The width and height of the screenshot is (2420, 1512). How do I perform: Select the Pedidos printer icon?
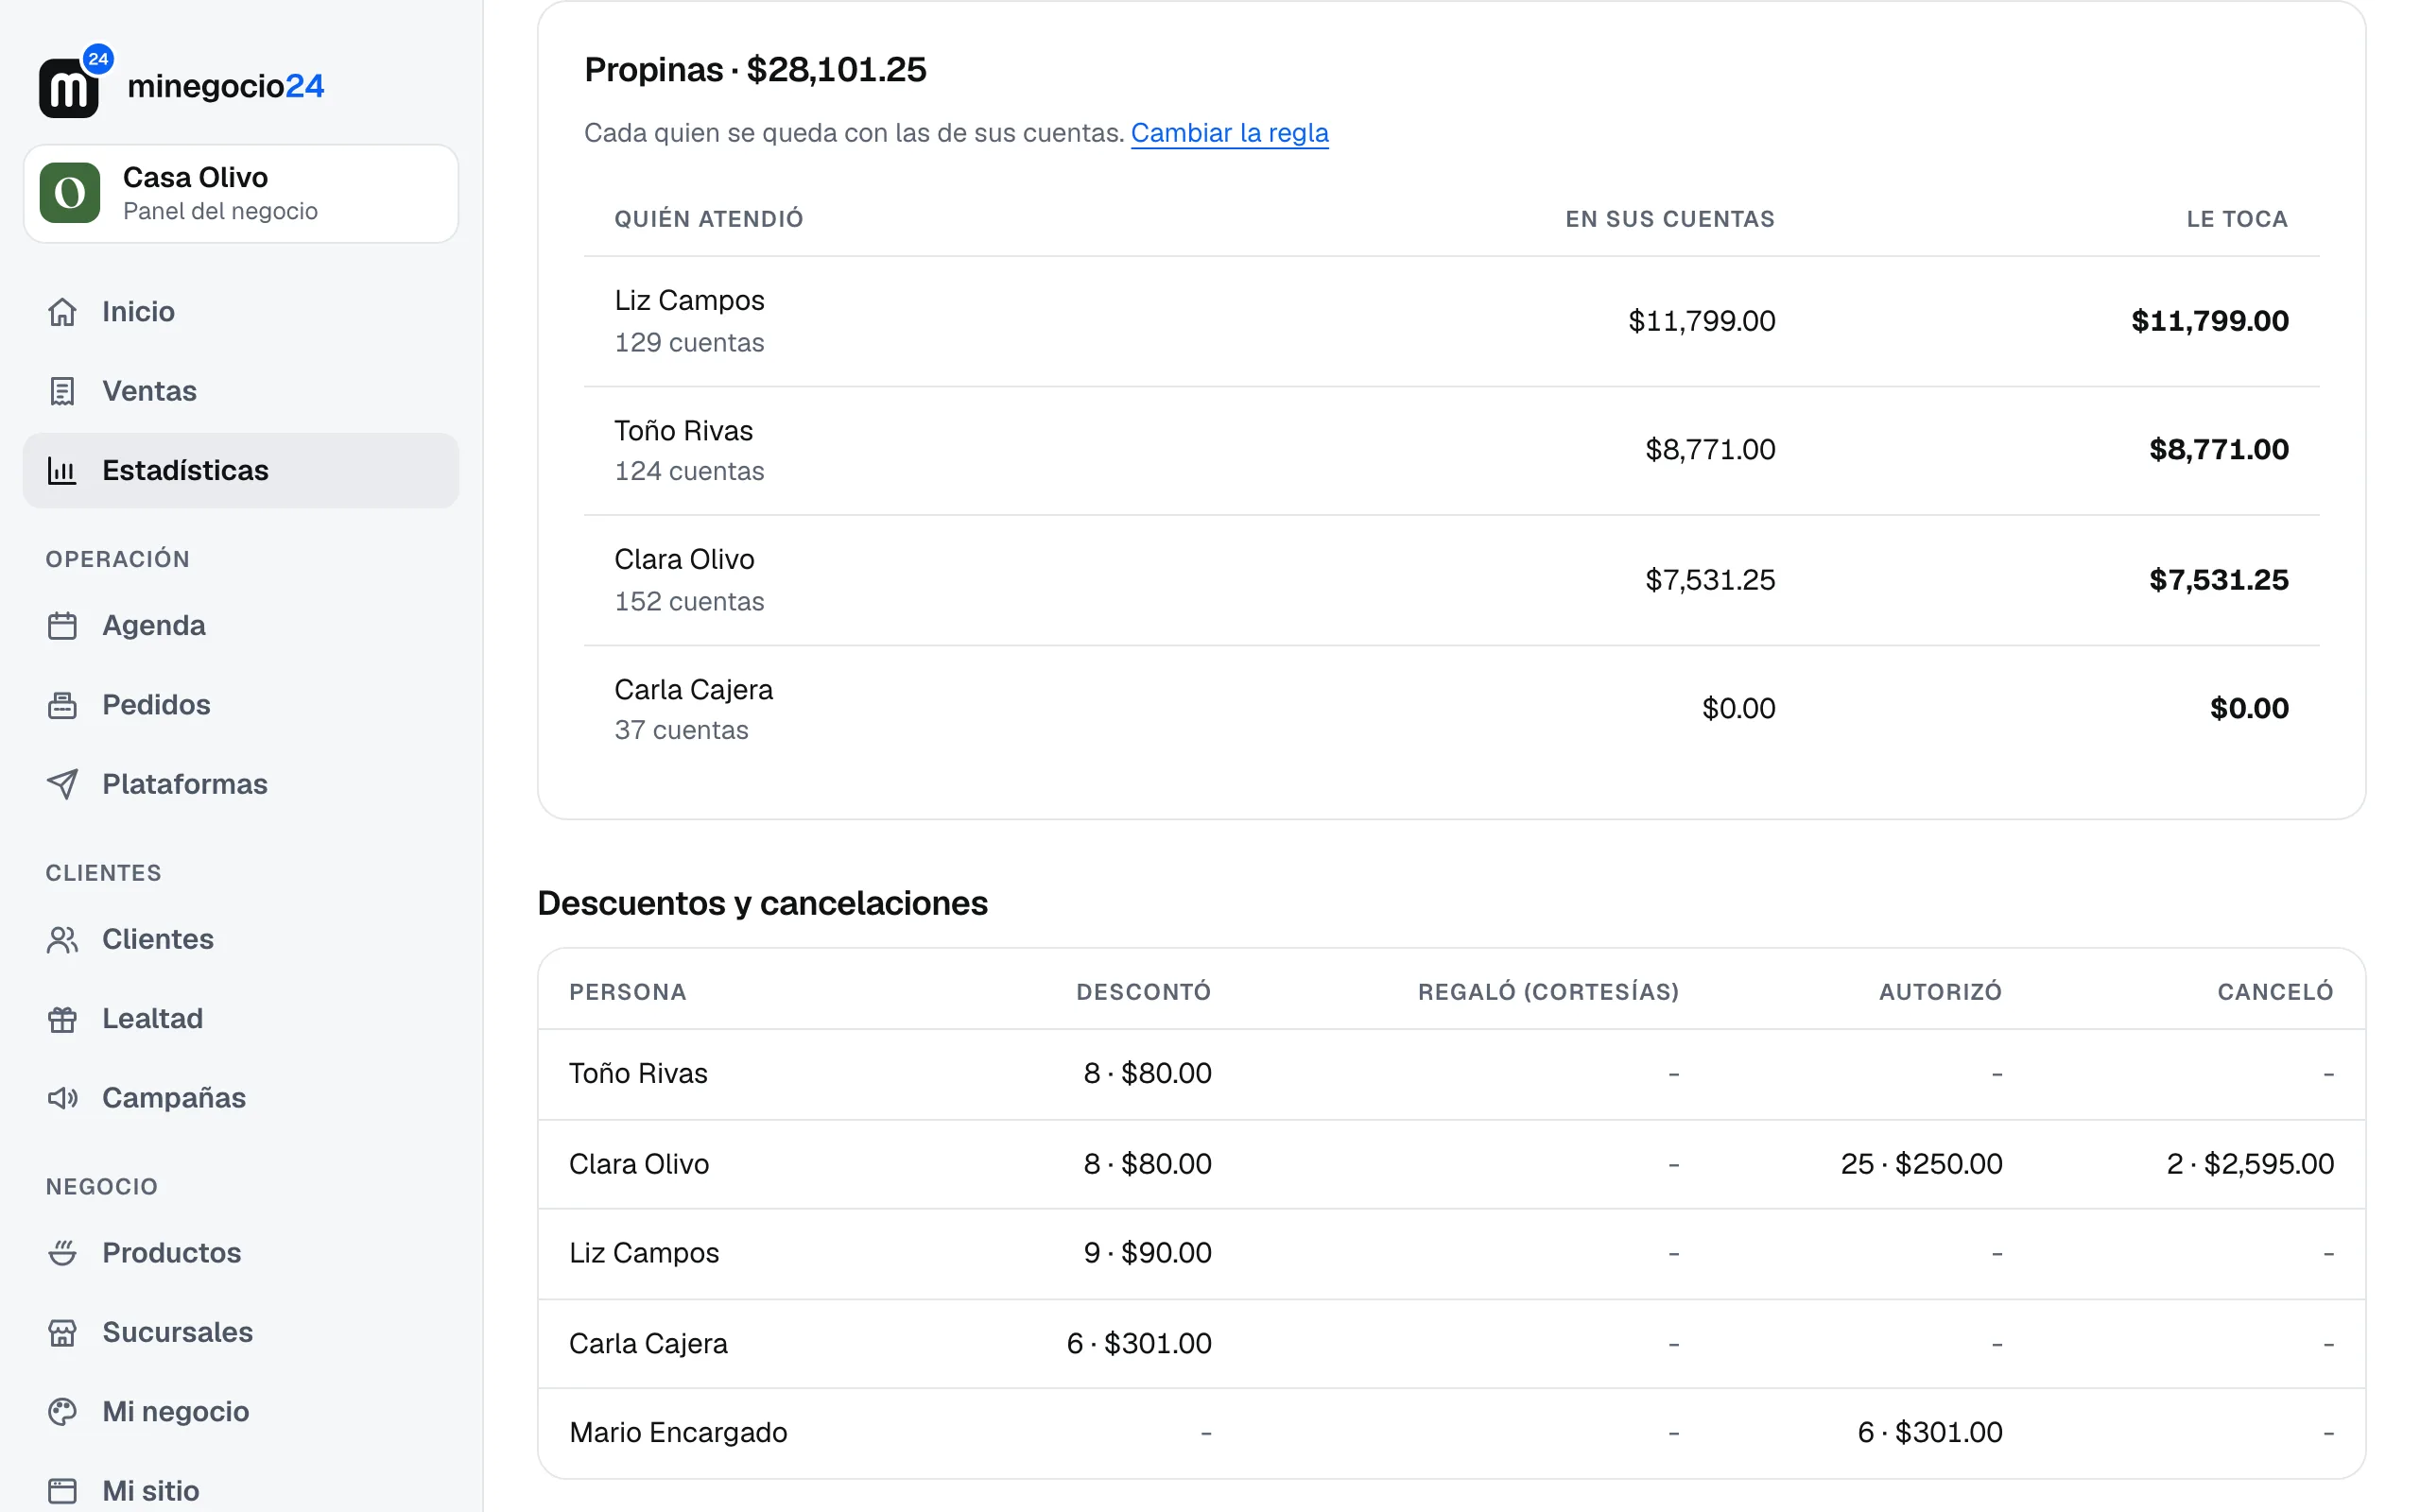pos(62,705)
